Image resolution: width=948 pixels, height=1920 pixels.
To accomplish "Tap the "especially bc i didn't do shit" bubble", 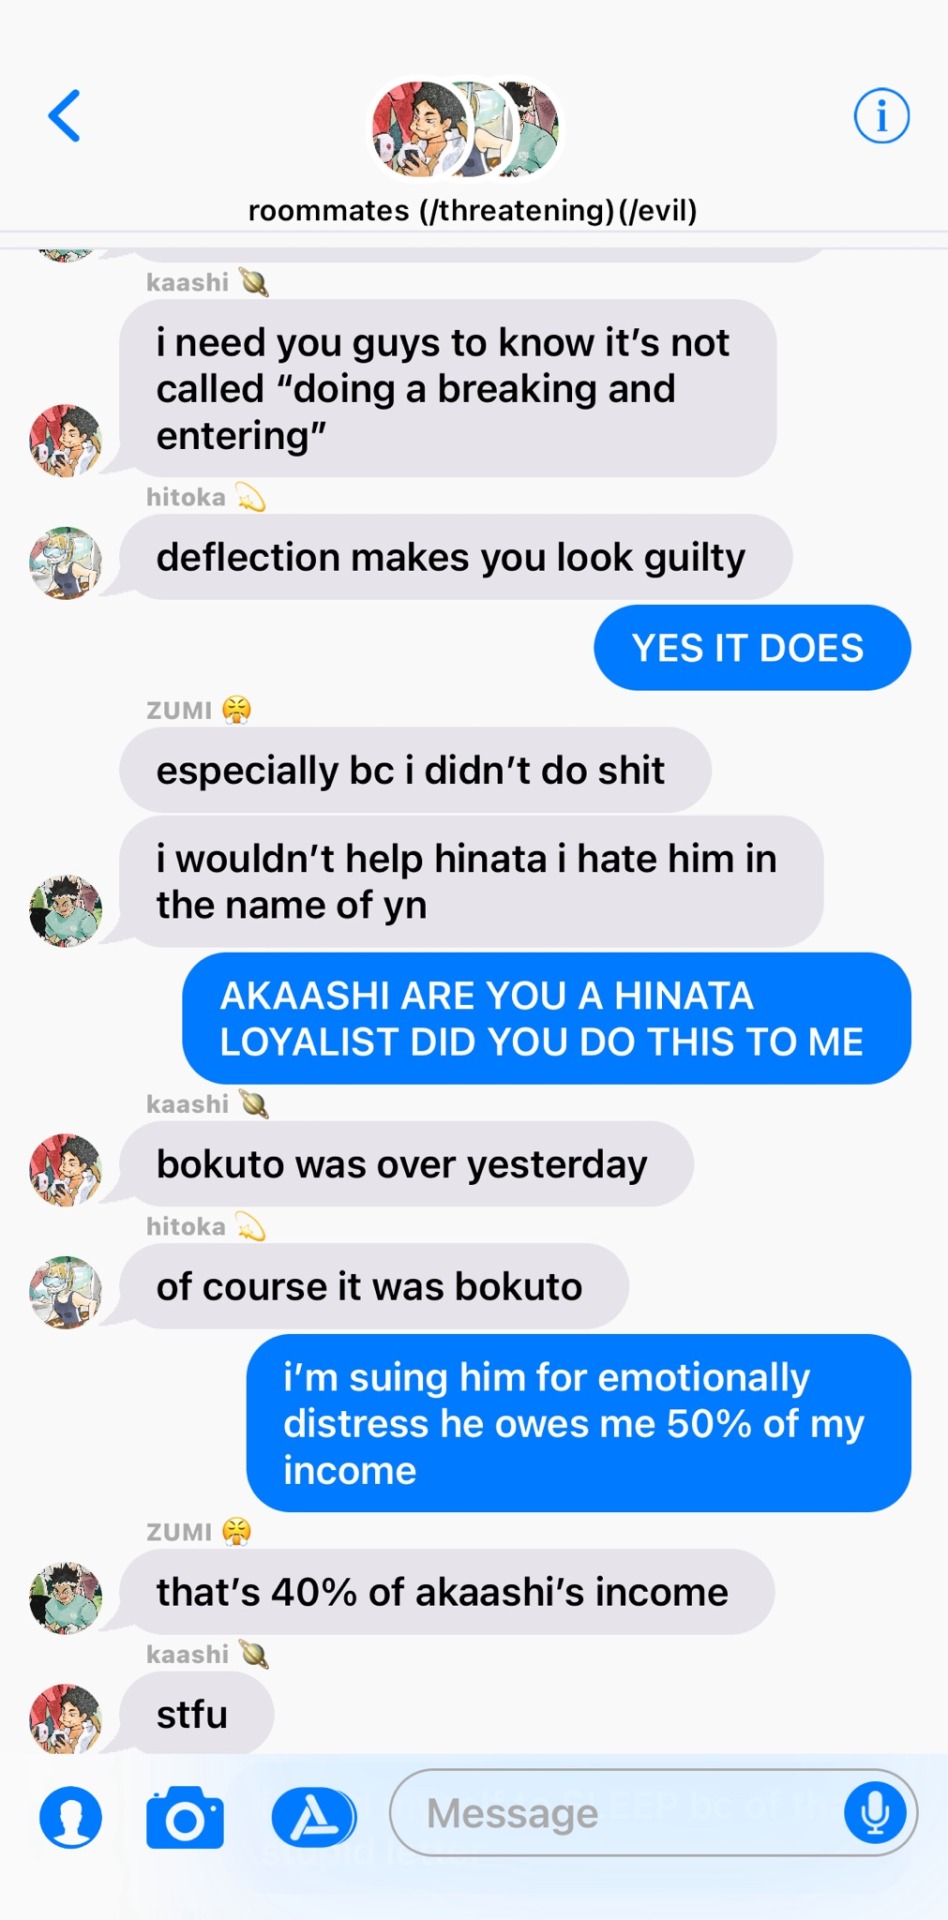I will 415,770.
